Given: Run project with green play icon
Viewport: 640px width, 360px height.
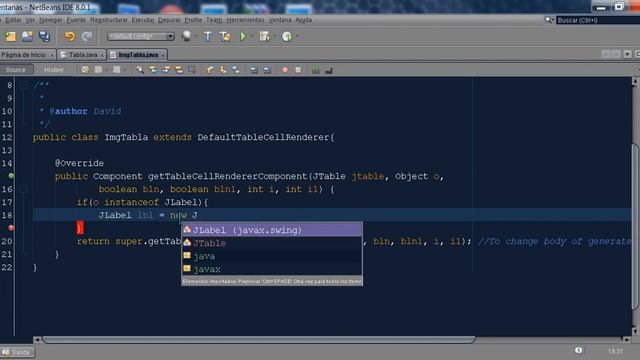Looking at the screenshot, I should (243, 37).
